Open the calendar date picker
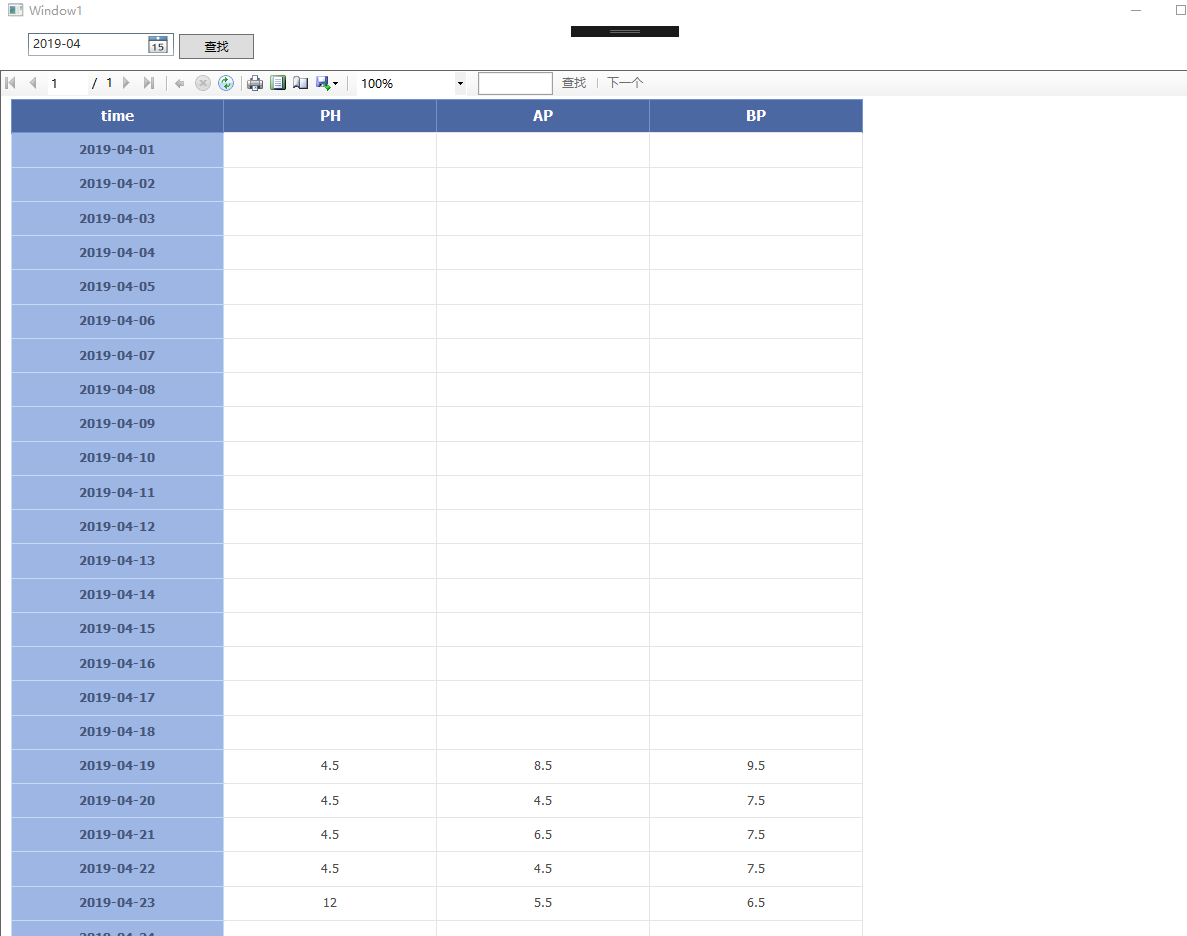This screenshot has width=1187, height=936. tap(157, 44)
